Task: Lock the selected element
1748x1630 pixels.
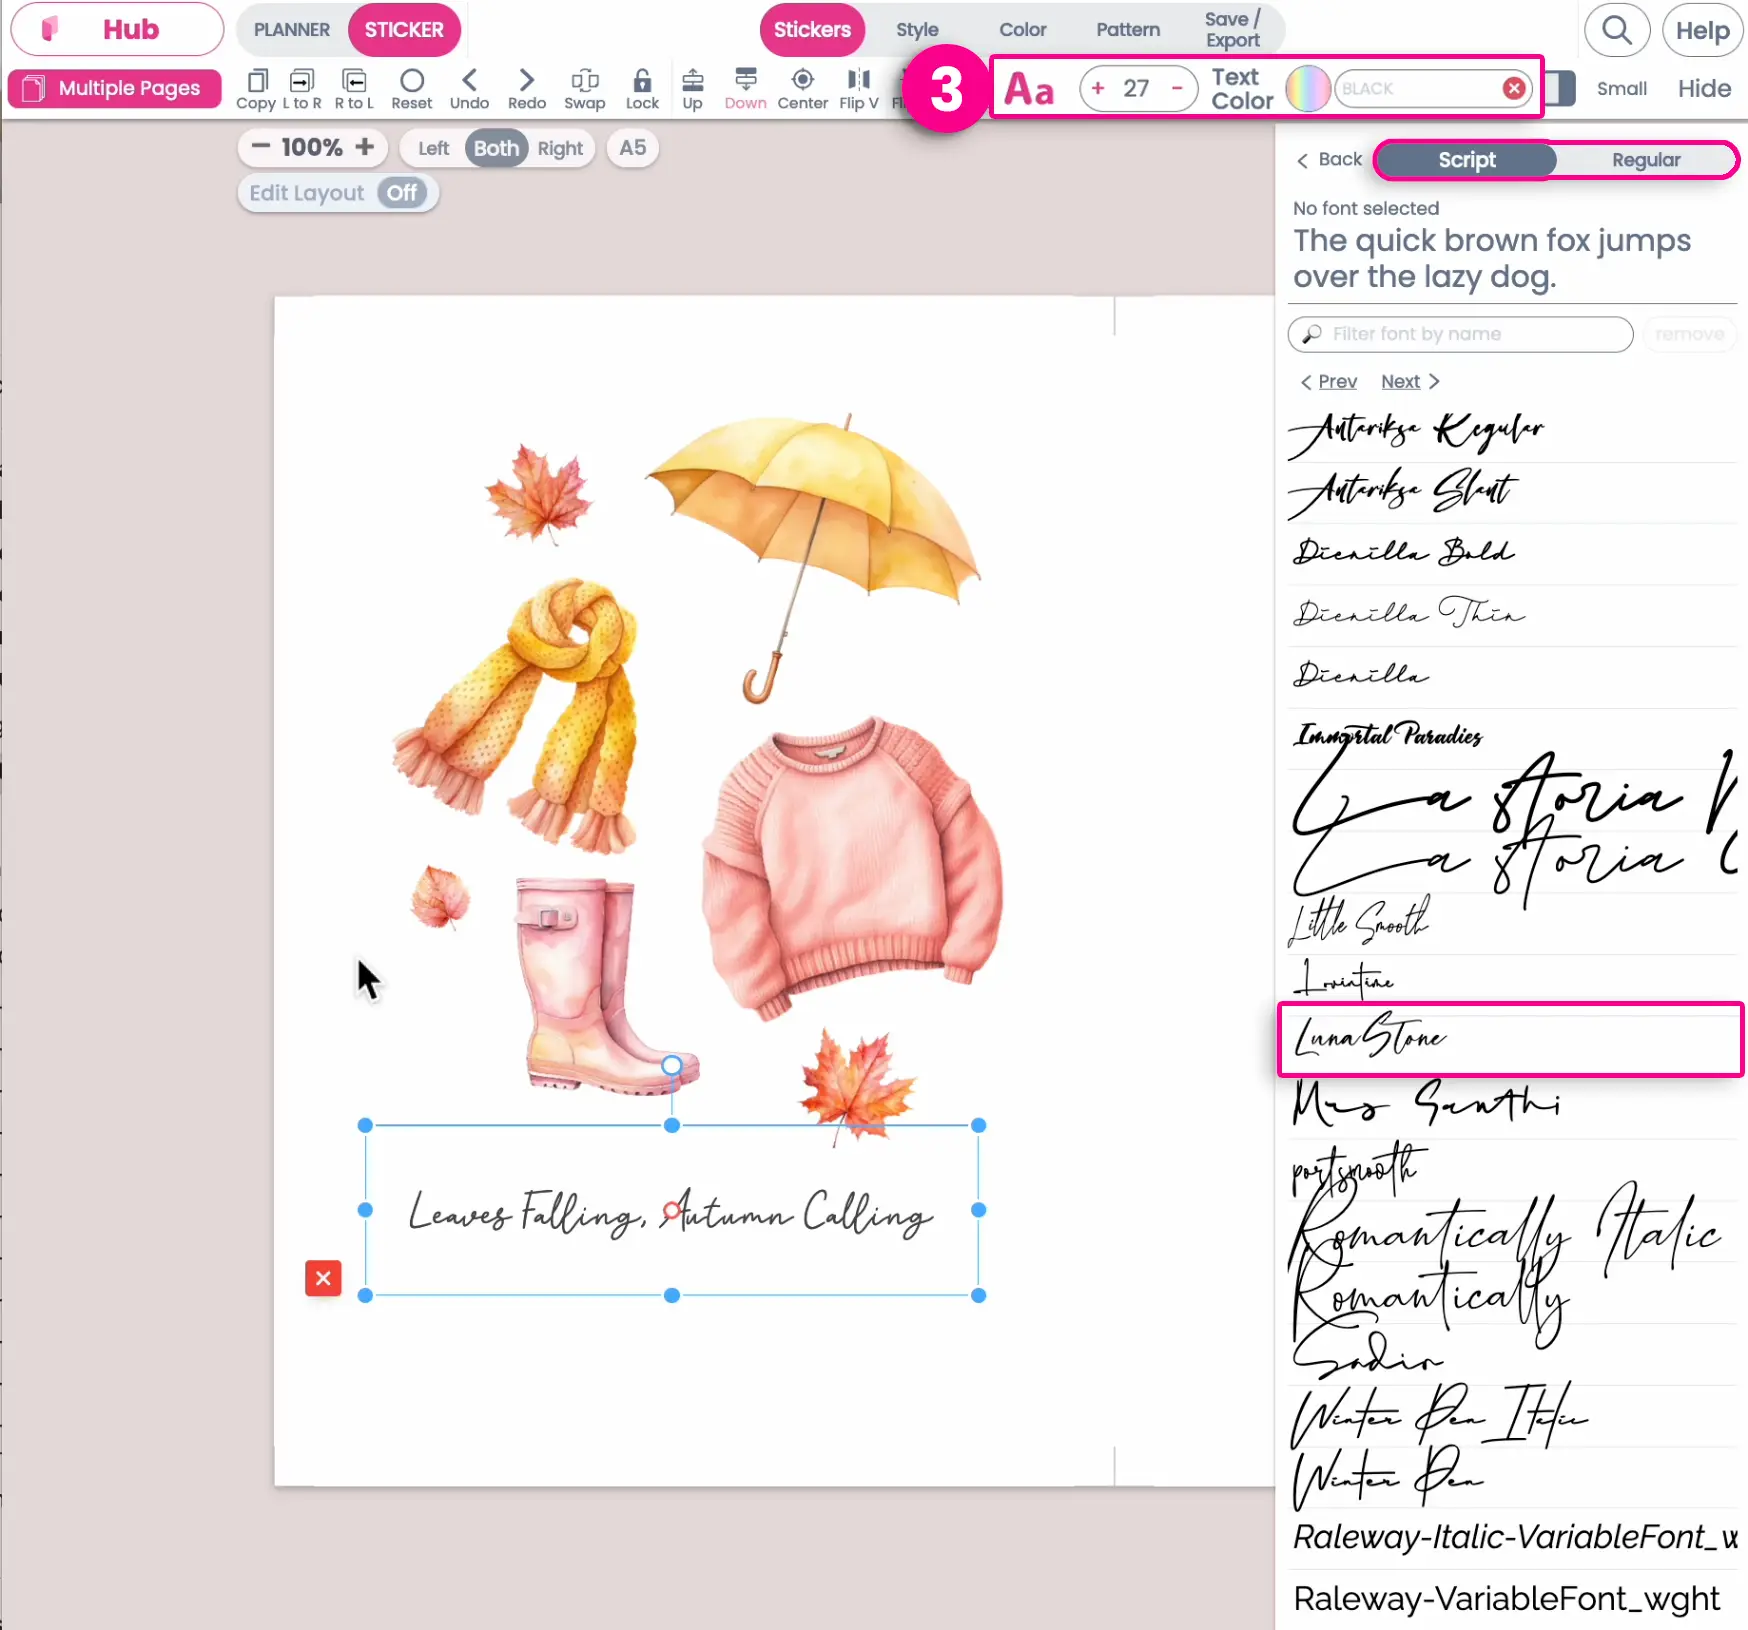Action: tap(642, 88)
